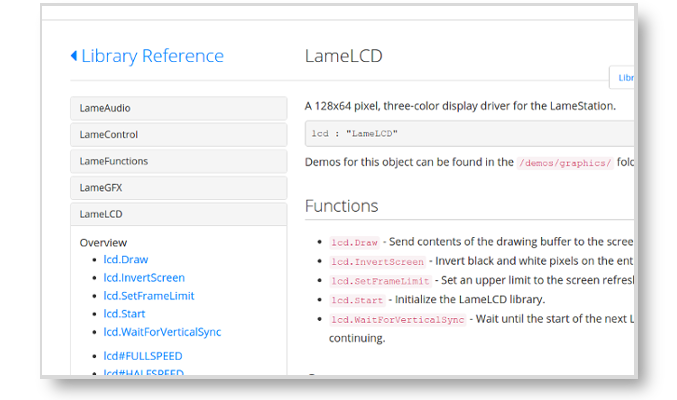
Task: Click lcd.WaitForVerticalSync in the Functions list
Action: tap(398, 320)
